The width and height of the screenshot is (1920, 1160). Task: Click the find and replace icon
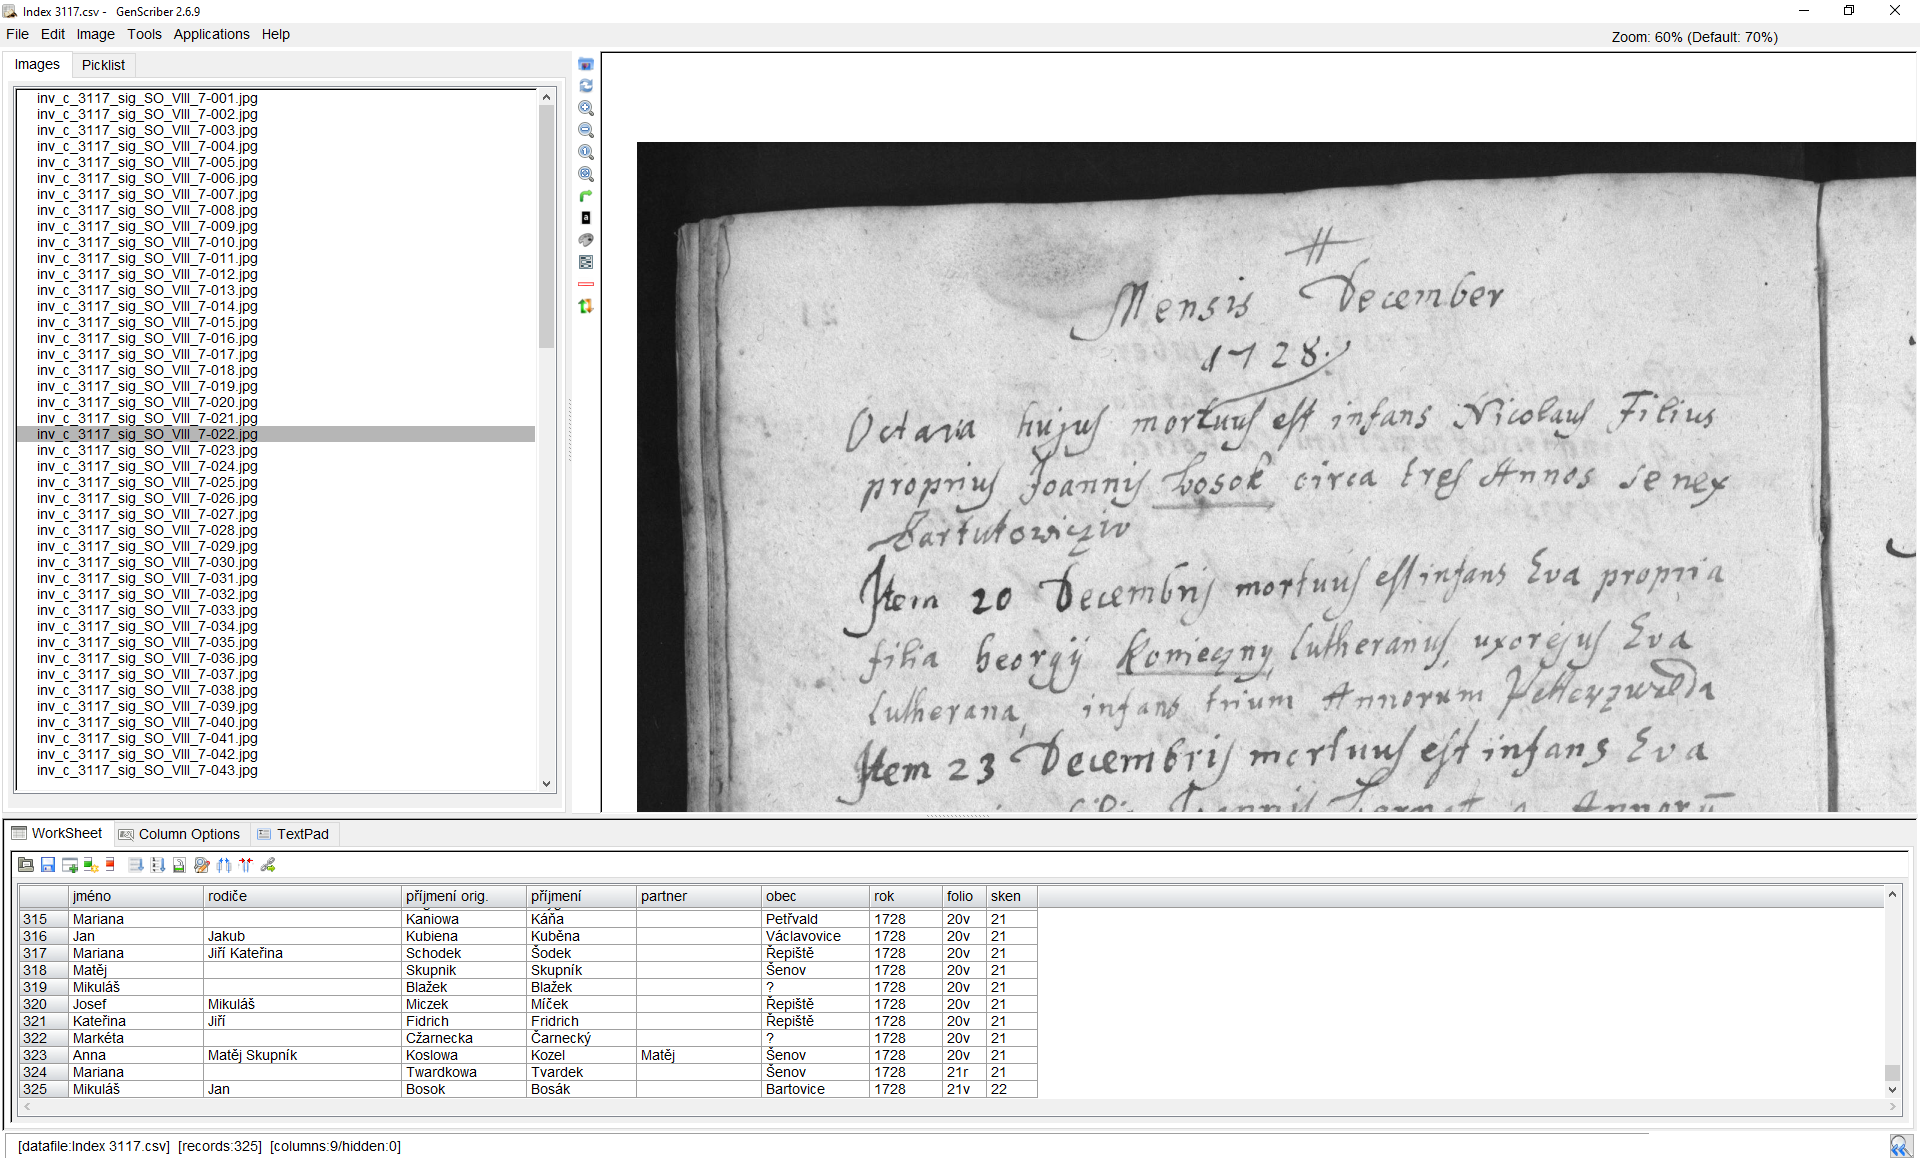[202, 865]
